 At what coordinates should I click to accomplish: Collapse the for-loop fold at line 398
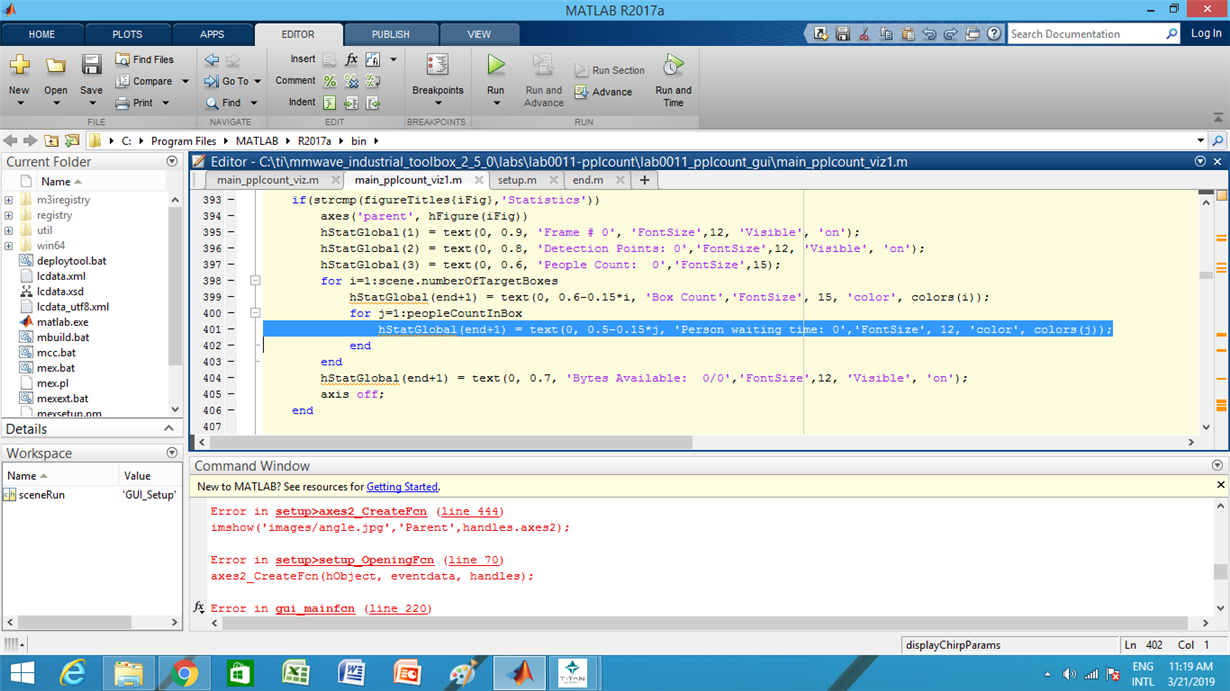pyautogui.click(x=255, y=281)
